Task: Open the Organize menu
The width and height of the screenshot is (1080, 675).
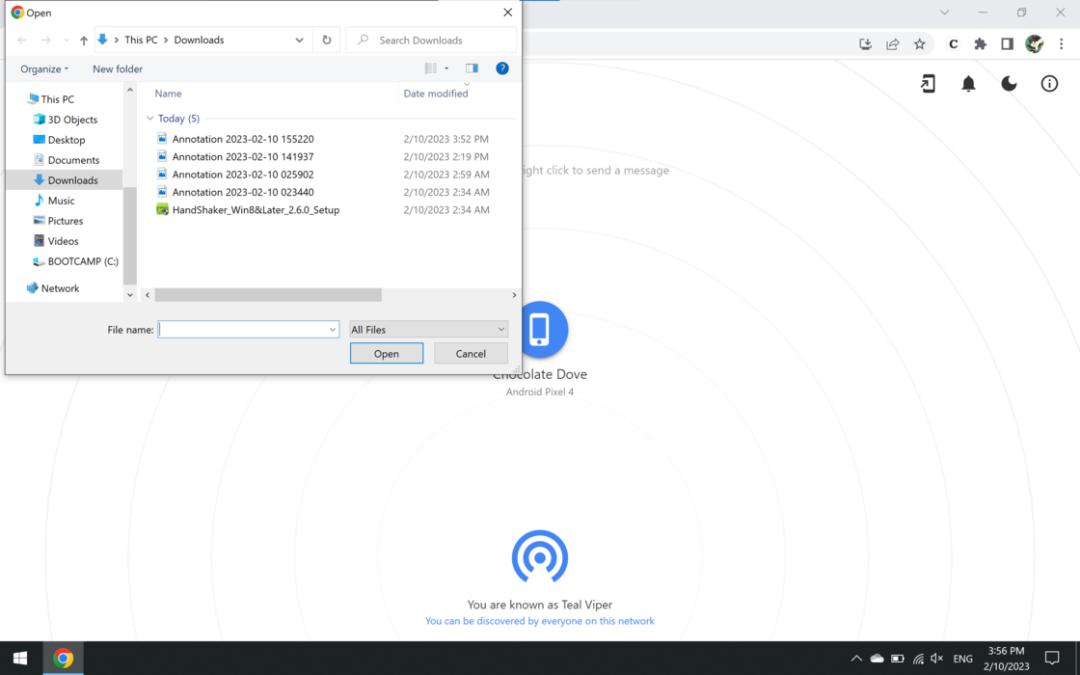Action: [44, 69]
